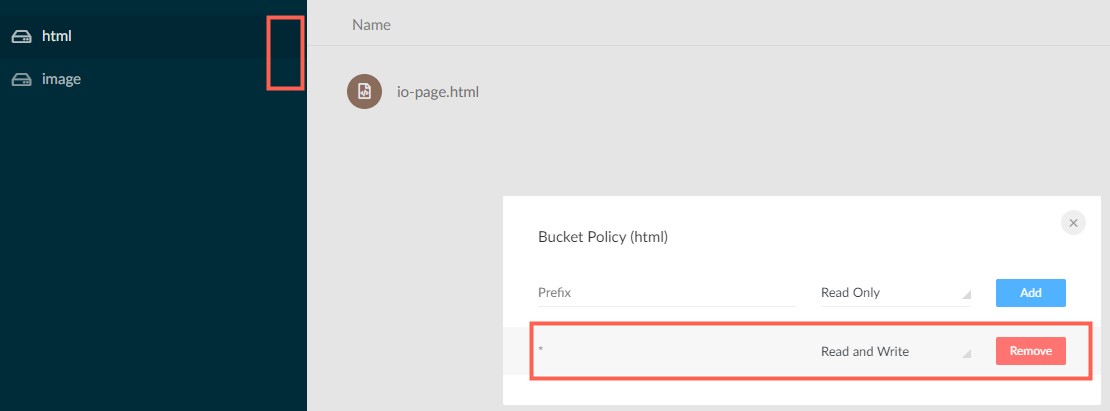Click the Read and Write dropdown arrow

click(966, 352)
